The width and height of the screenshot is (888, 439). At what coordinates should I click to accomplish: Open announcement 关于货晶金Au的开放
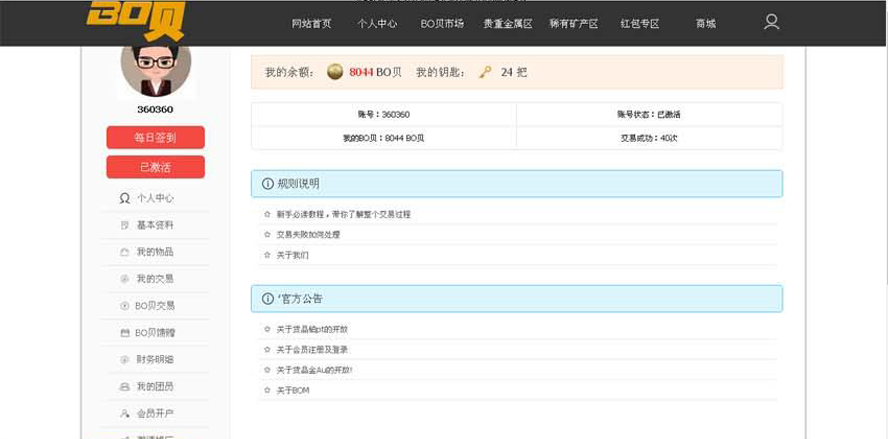(314, 370)
